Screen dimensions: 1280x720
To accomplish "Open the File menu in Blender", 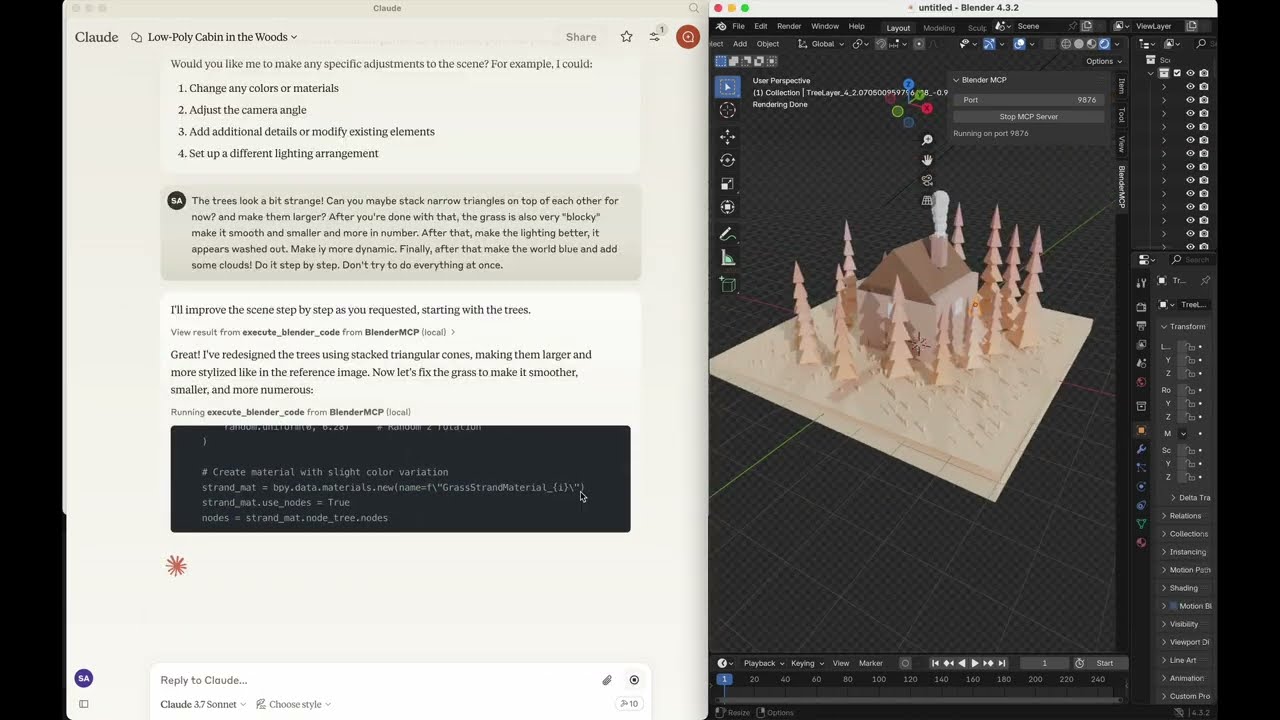I will coord(738,26).
